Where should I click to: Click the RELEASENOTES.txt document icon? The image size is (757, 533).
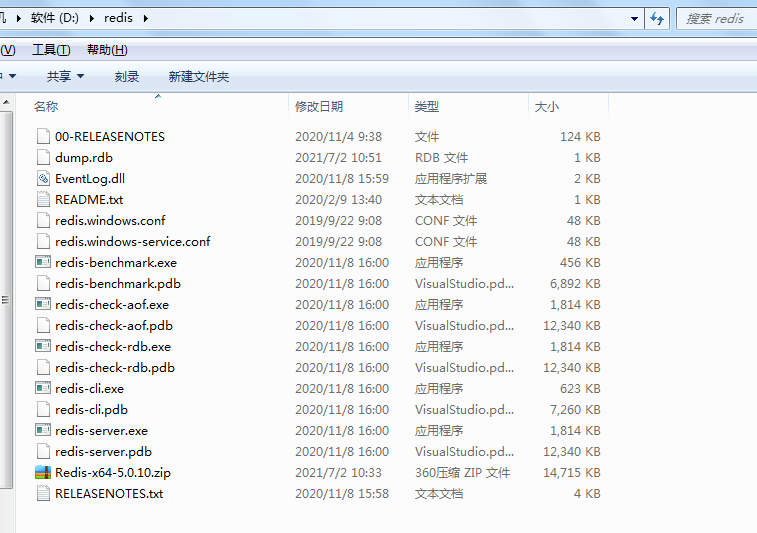click(x=43, y=493)
